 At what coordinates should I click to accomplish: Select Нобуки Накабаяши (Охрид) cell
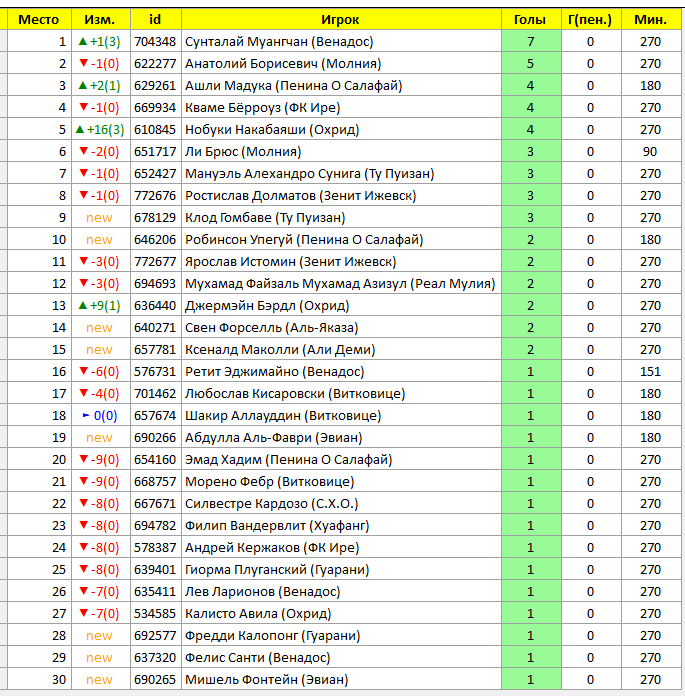(341, 130)
